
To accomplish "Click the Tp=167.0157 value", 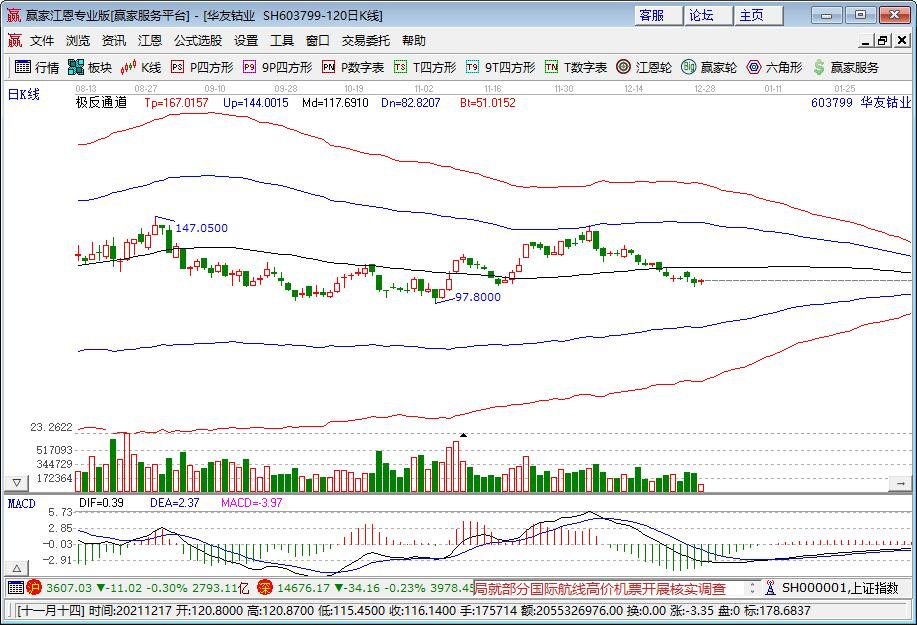I will click(x=176, y=103).
